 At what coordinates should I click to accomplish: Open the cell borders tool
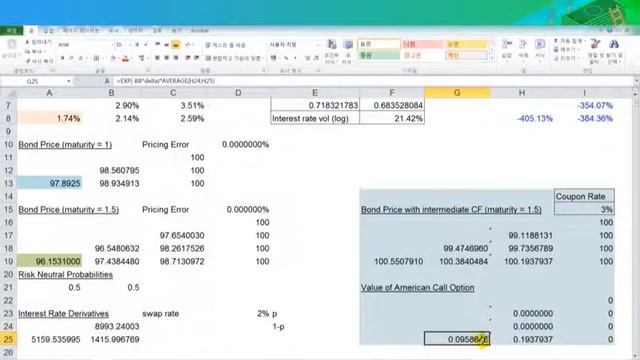97,58
